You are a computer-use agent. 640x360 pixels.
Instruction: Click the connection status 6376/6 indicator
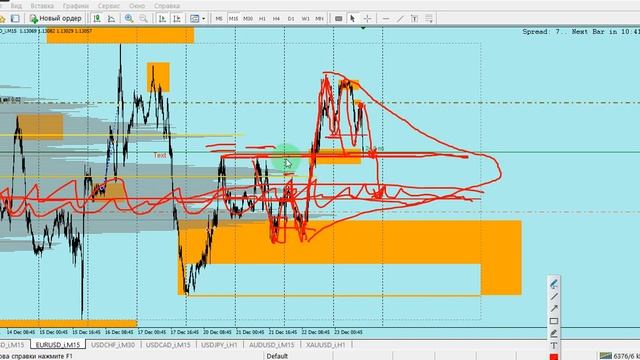pyautogui.click(x=619, y=356)
